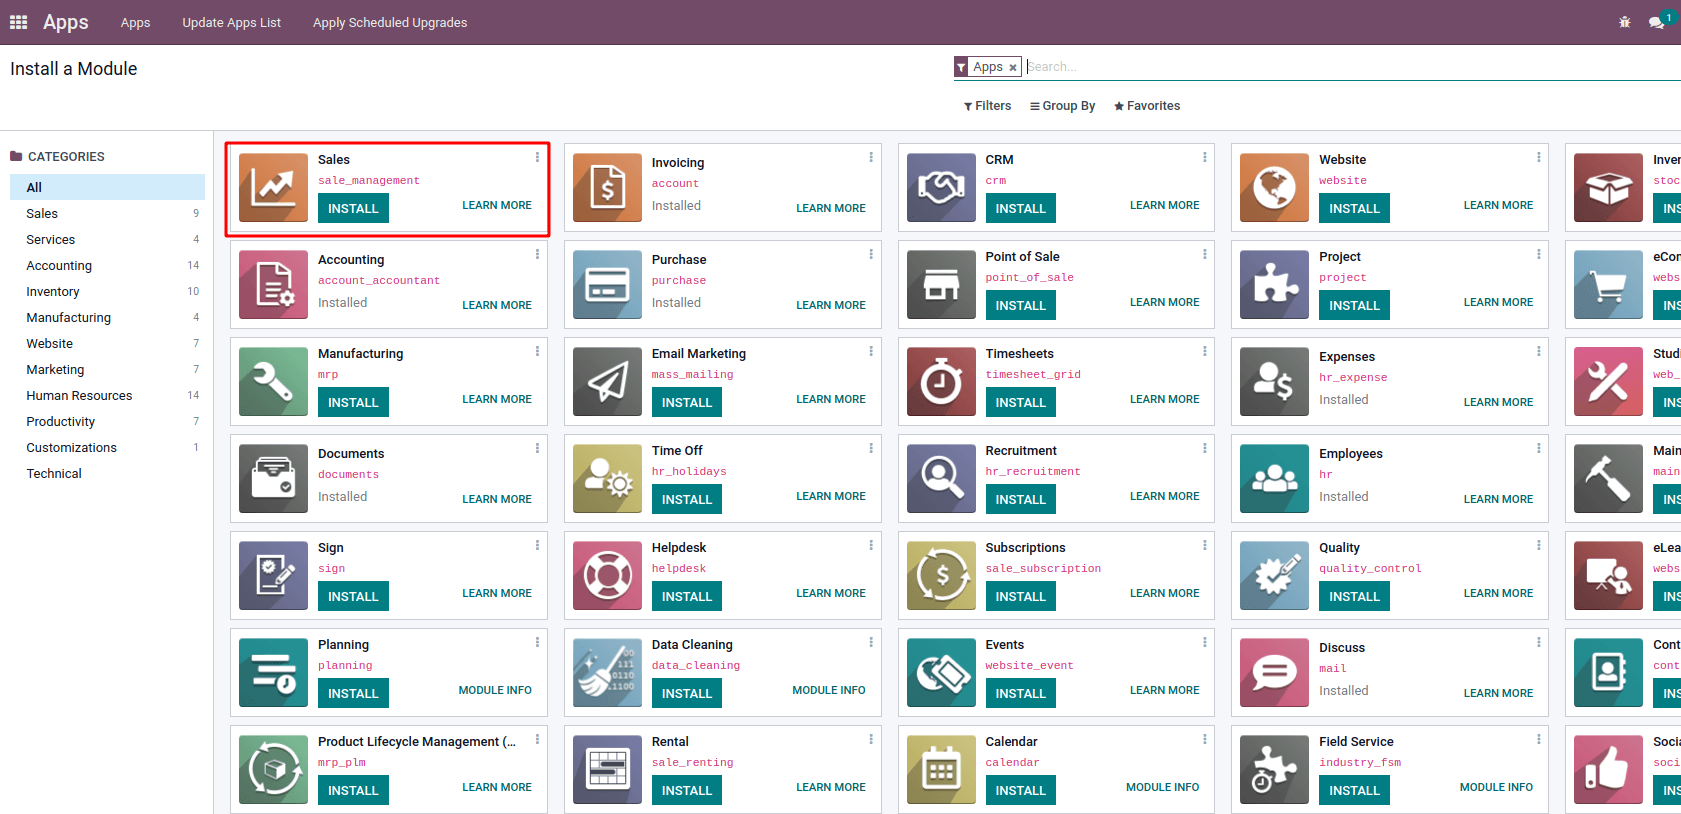Install the CRM module

click(1020, 208)
